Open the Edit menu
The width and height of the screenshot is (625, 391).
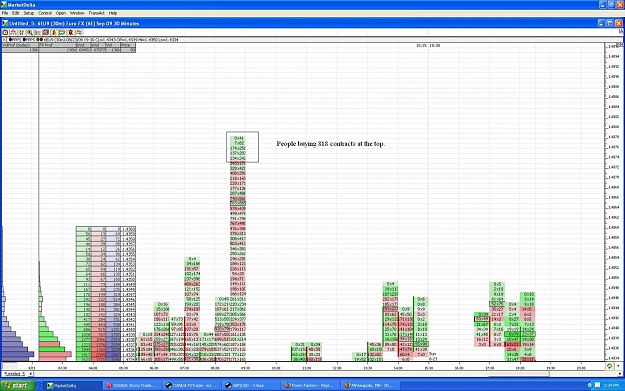(x=15, y=13)
